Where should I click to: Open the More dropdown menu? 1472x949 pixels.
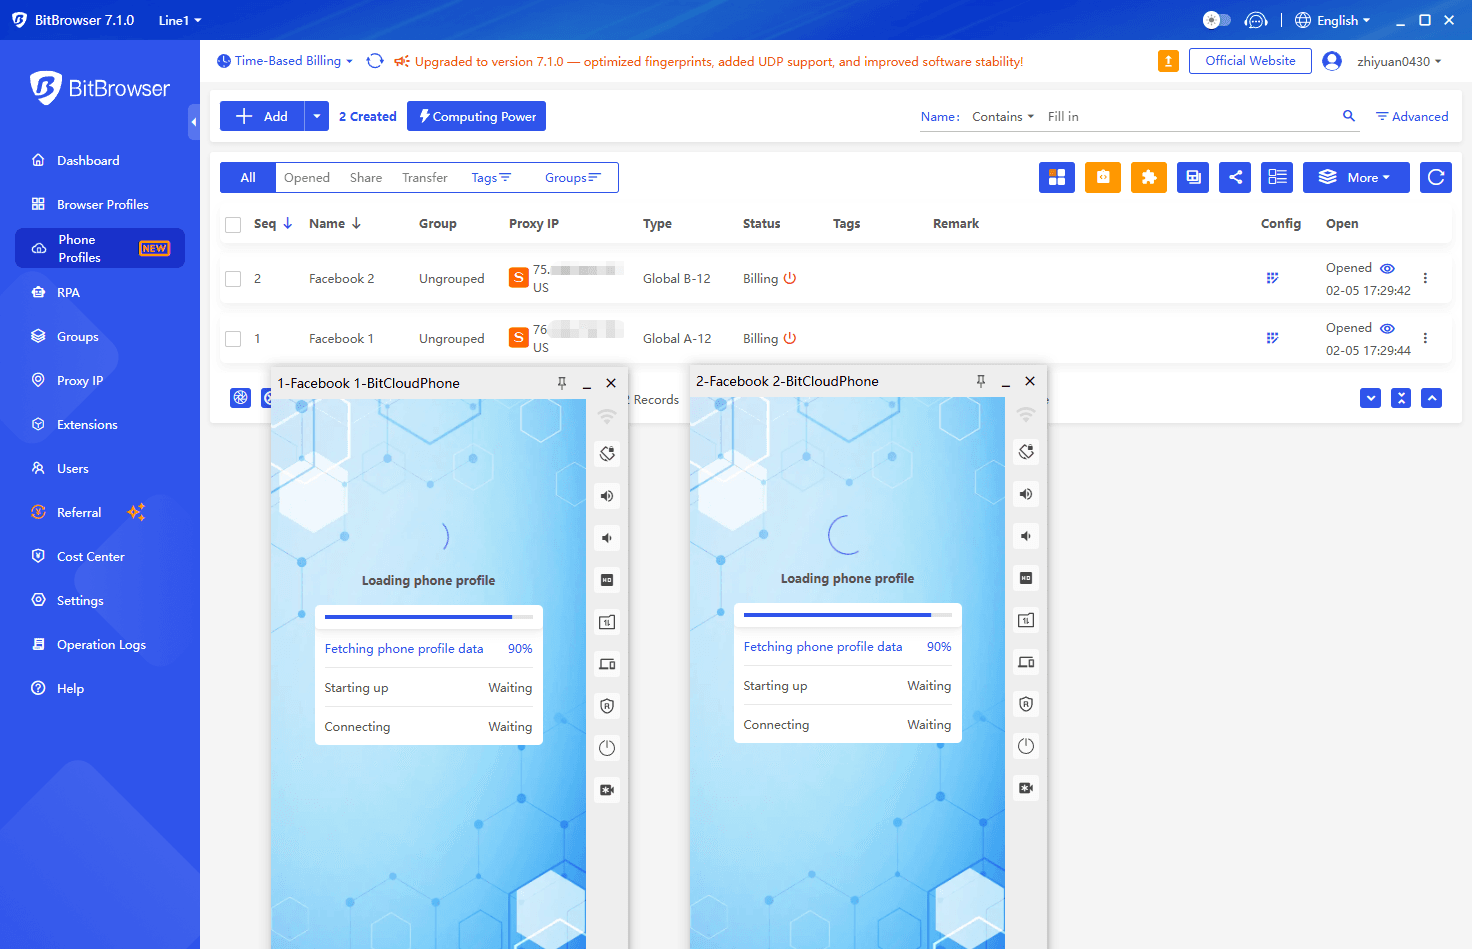(1356, 177)
